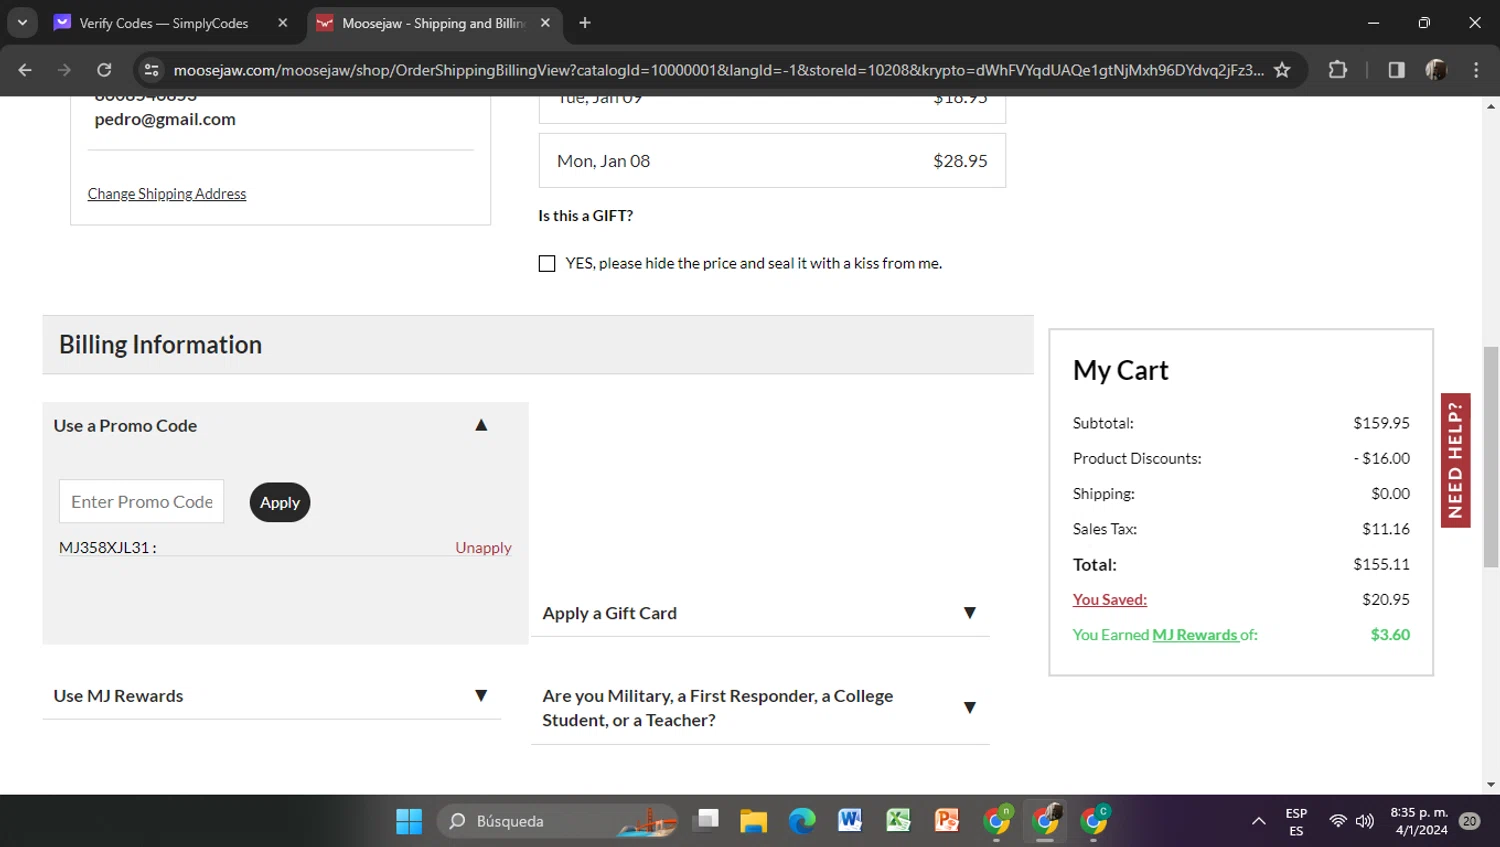Open Microsoft Word from the taskbar
The width and height of the screenshot is (1500, 847).
(850, 821)
